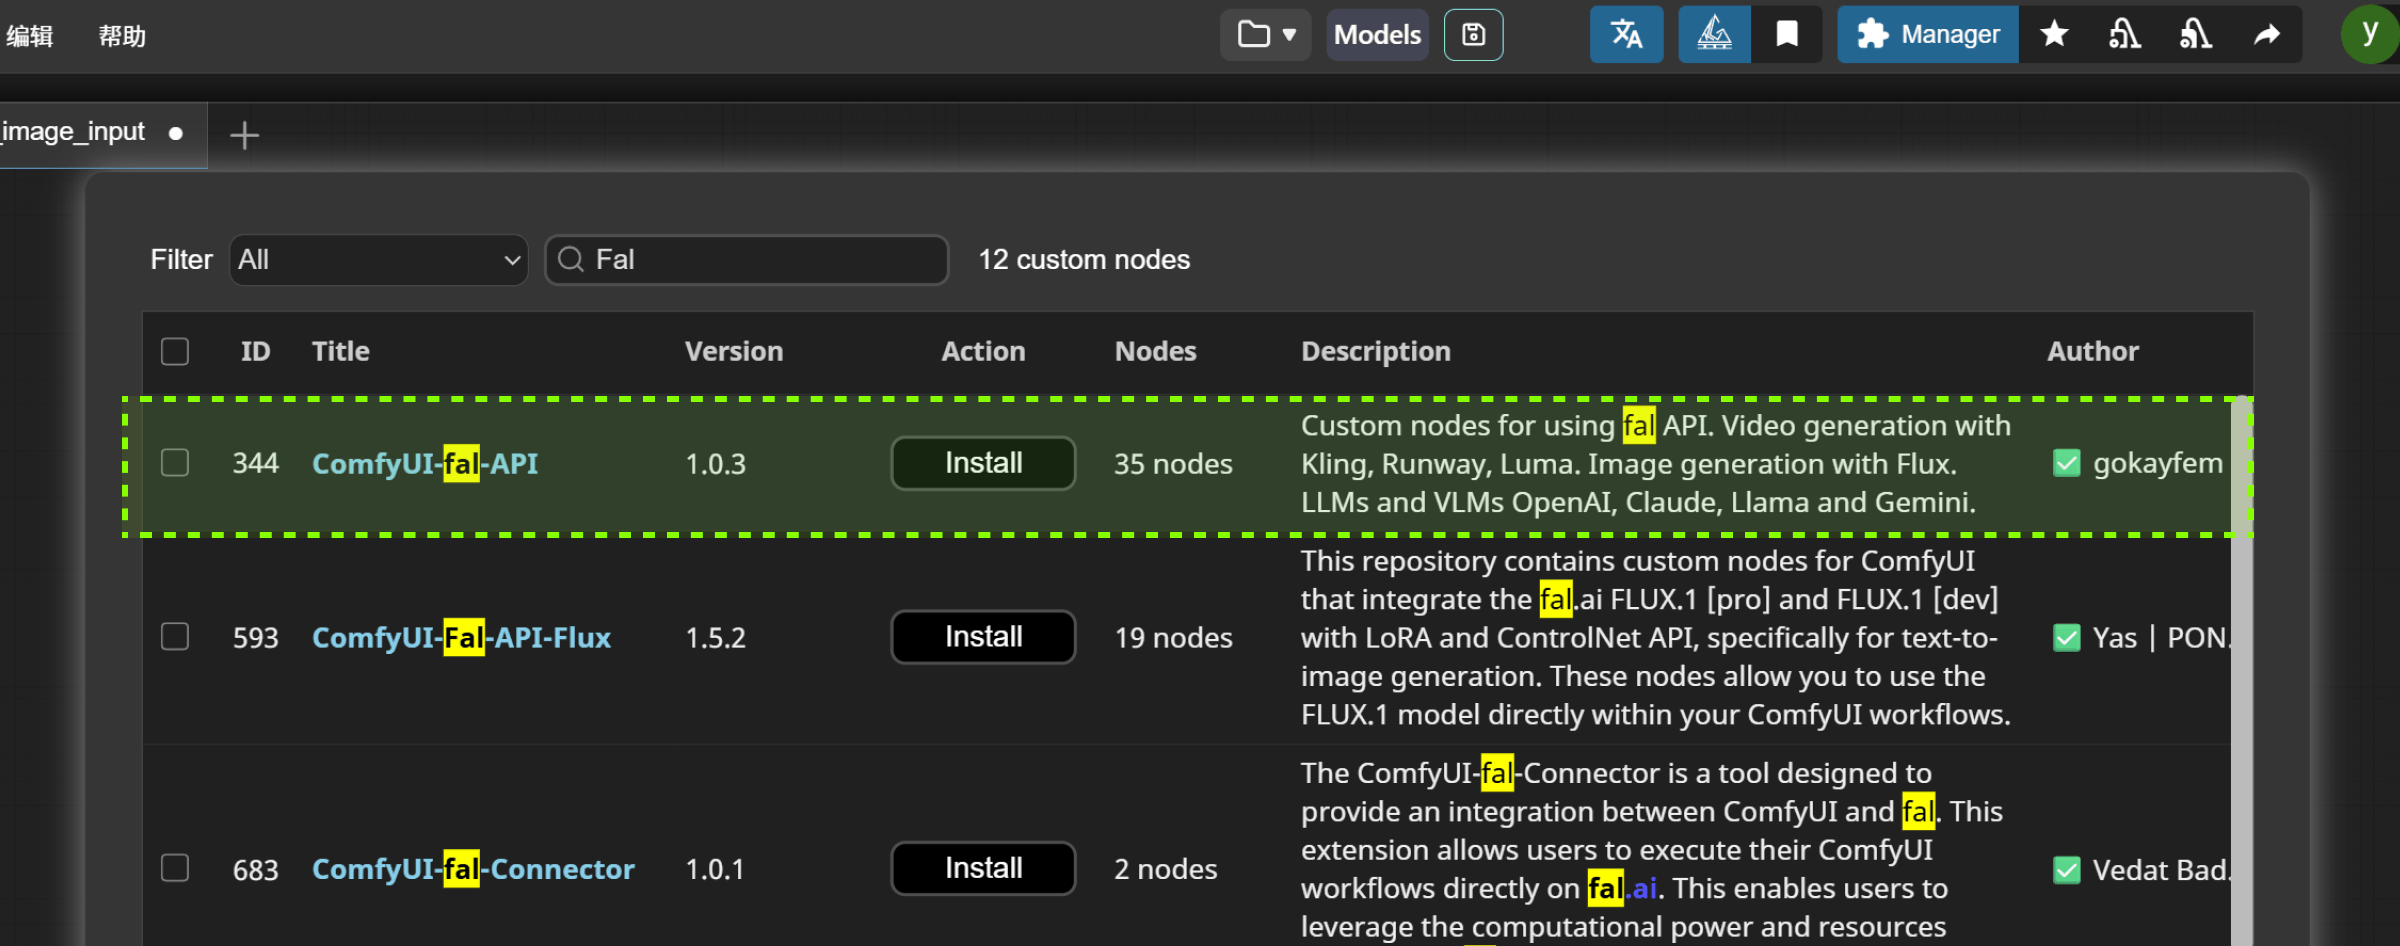
Task: Expand the Filter All dropdown
Action: [379, 260]
